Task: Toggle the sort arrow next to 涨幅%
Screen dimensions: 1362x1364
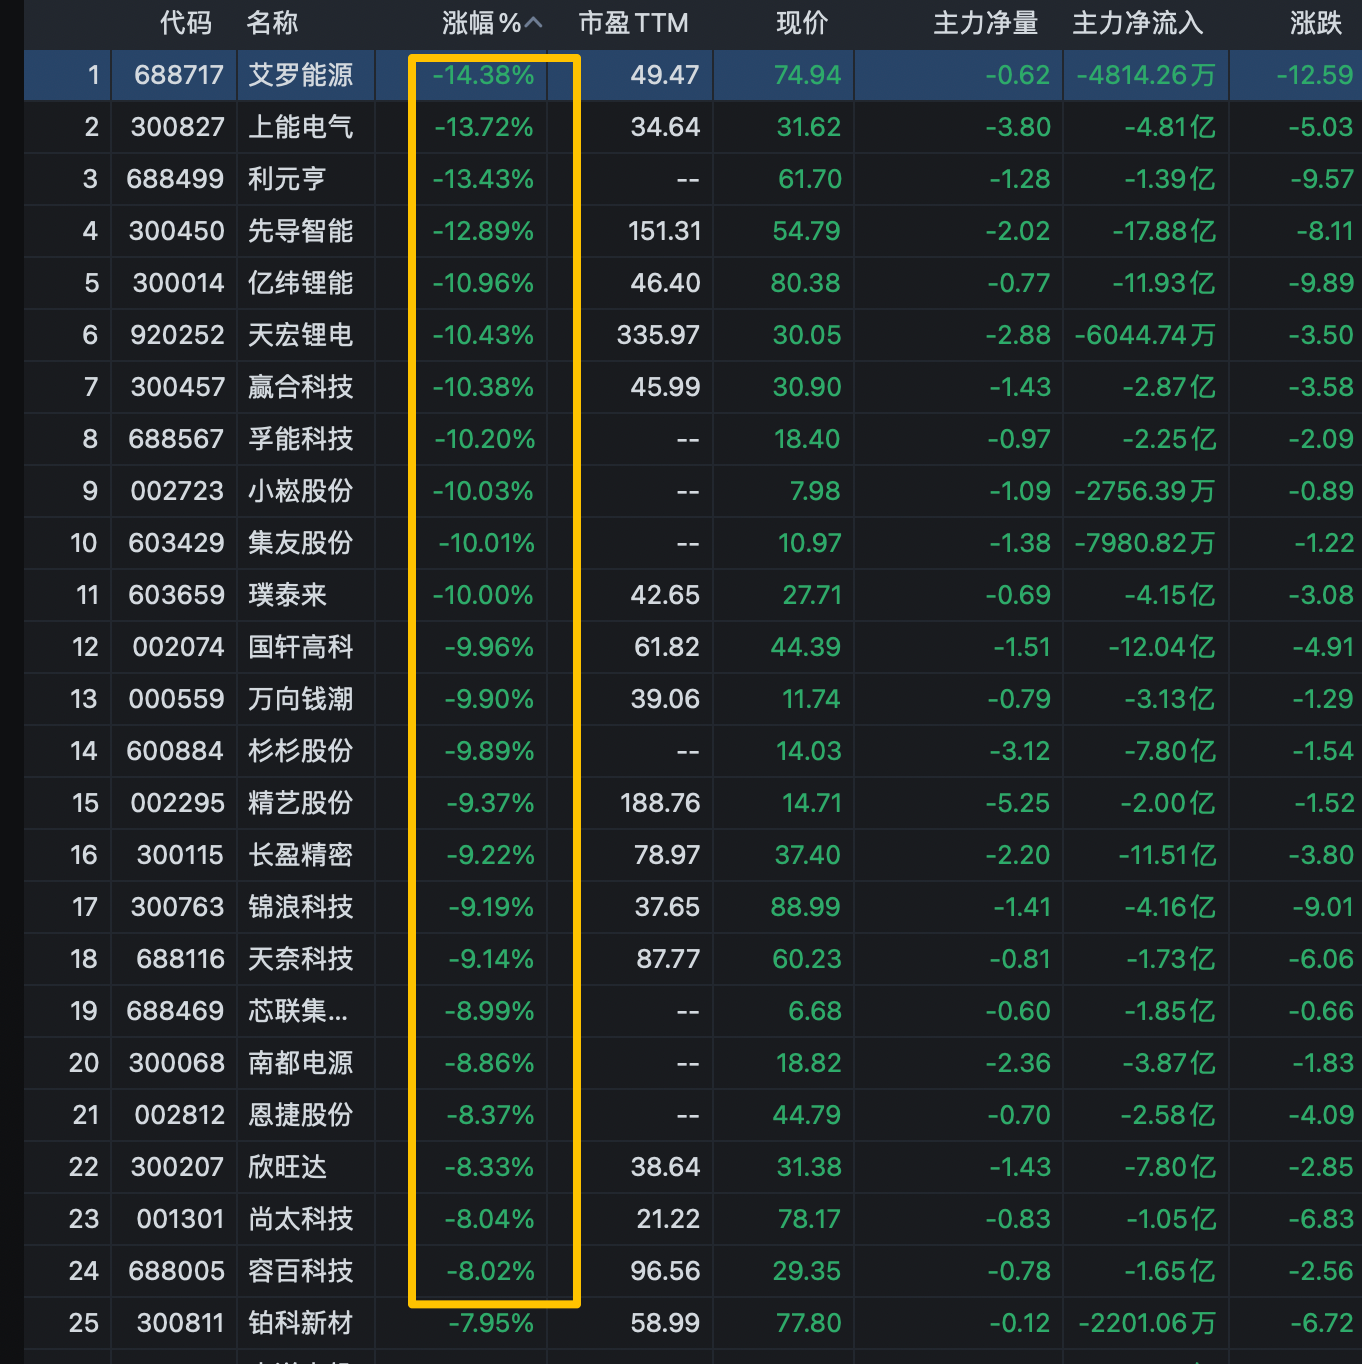Action: [x=534, y=23]
